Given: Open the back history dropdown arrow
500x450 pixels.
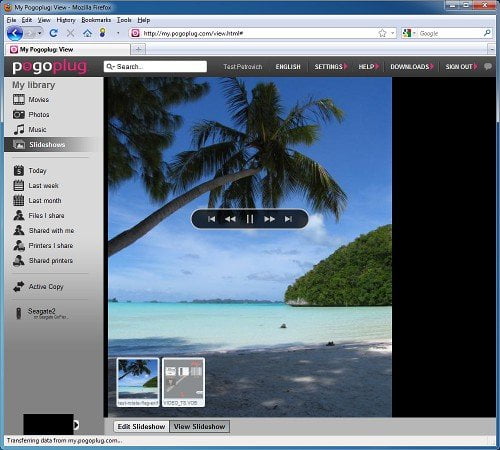Looking at the screenshot, I should point(40,33).
